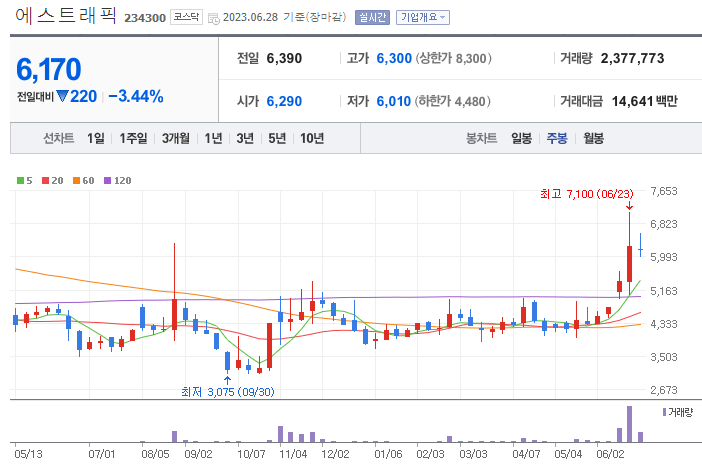
Task: Select the 3개월 line chart period
Action: pyautogui.click(x=176, y=138)
